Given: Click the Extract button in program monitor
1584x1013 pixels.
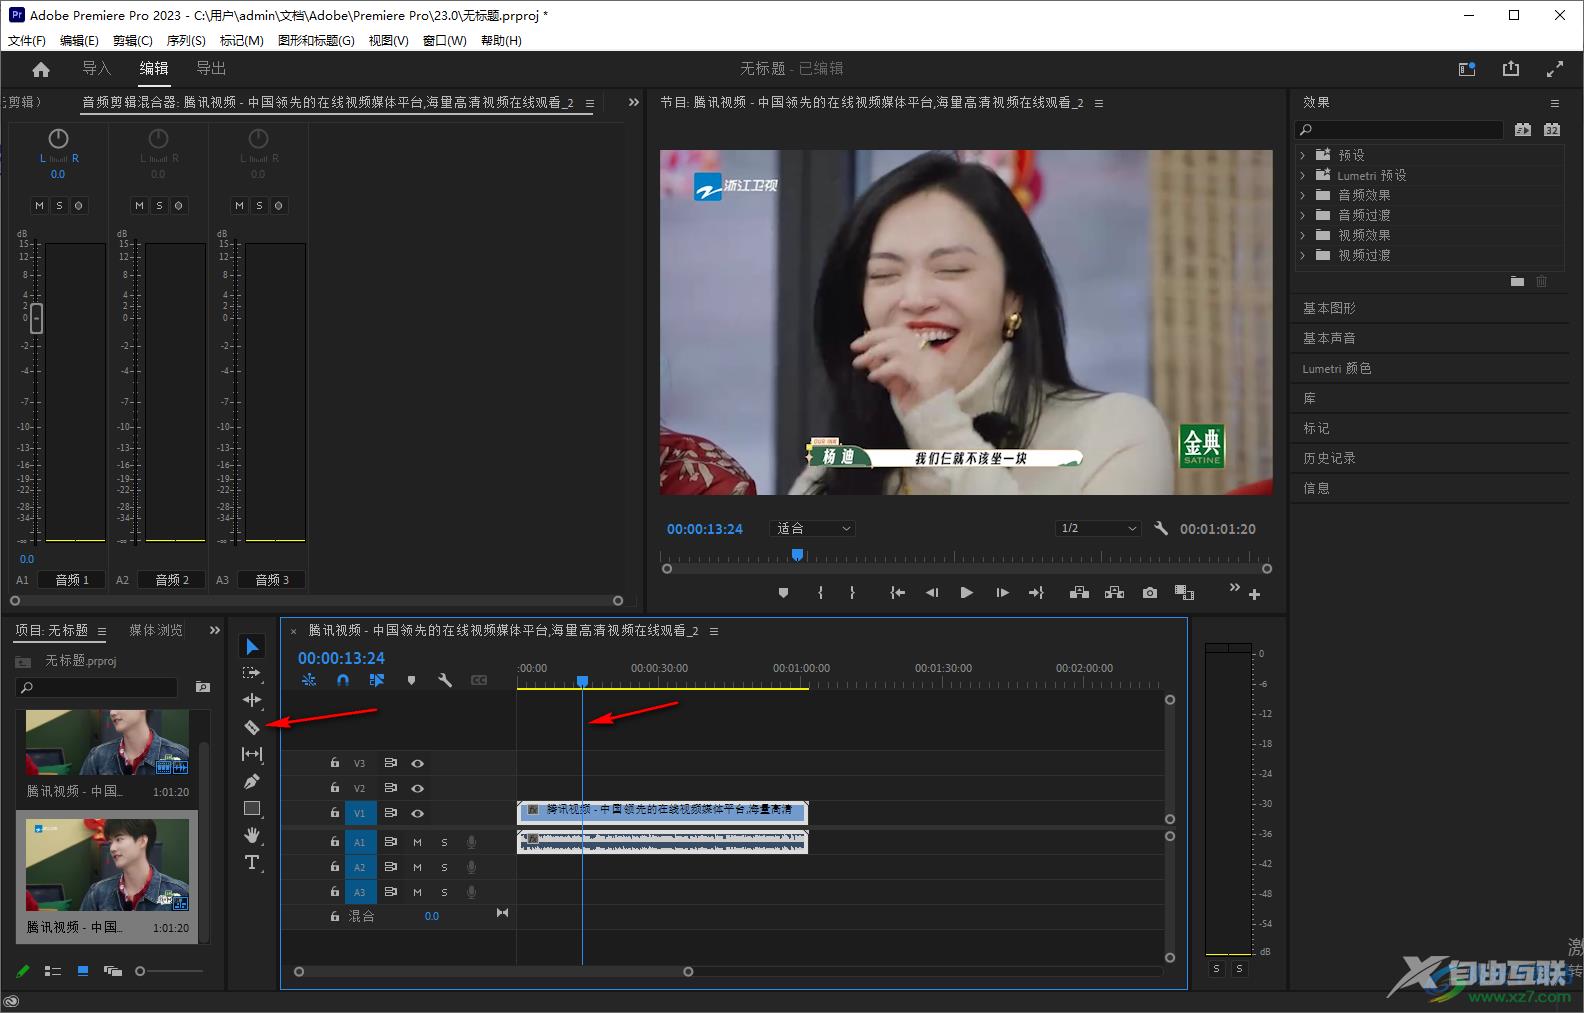Looking at the screenshot, I should 1114,593.
